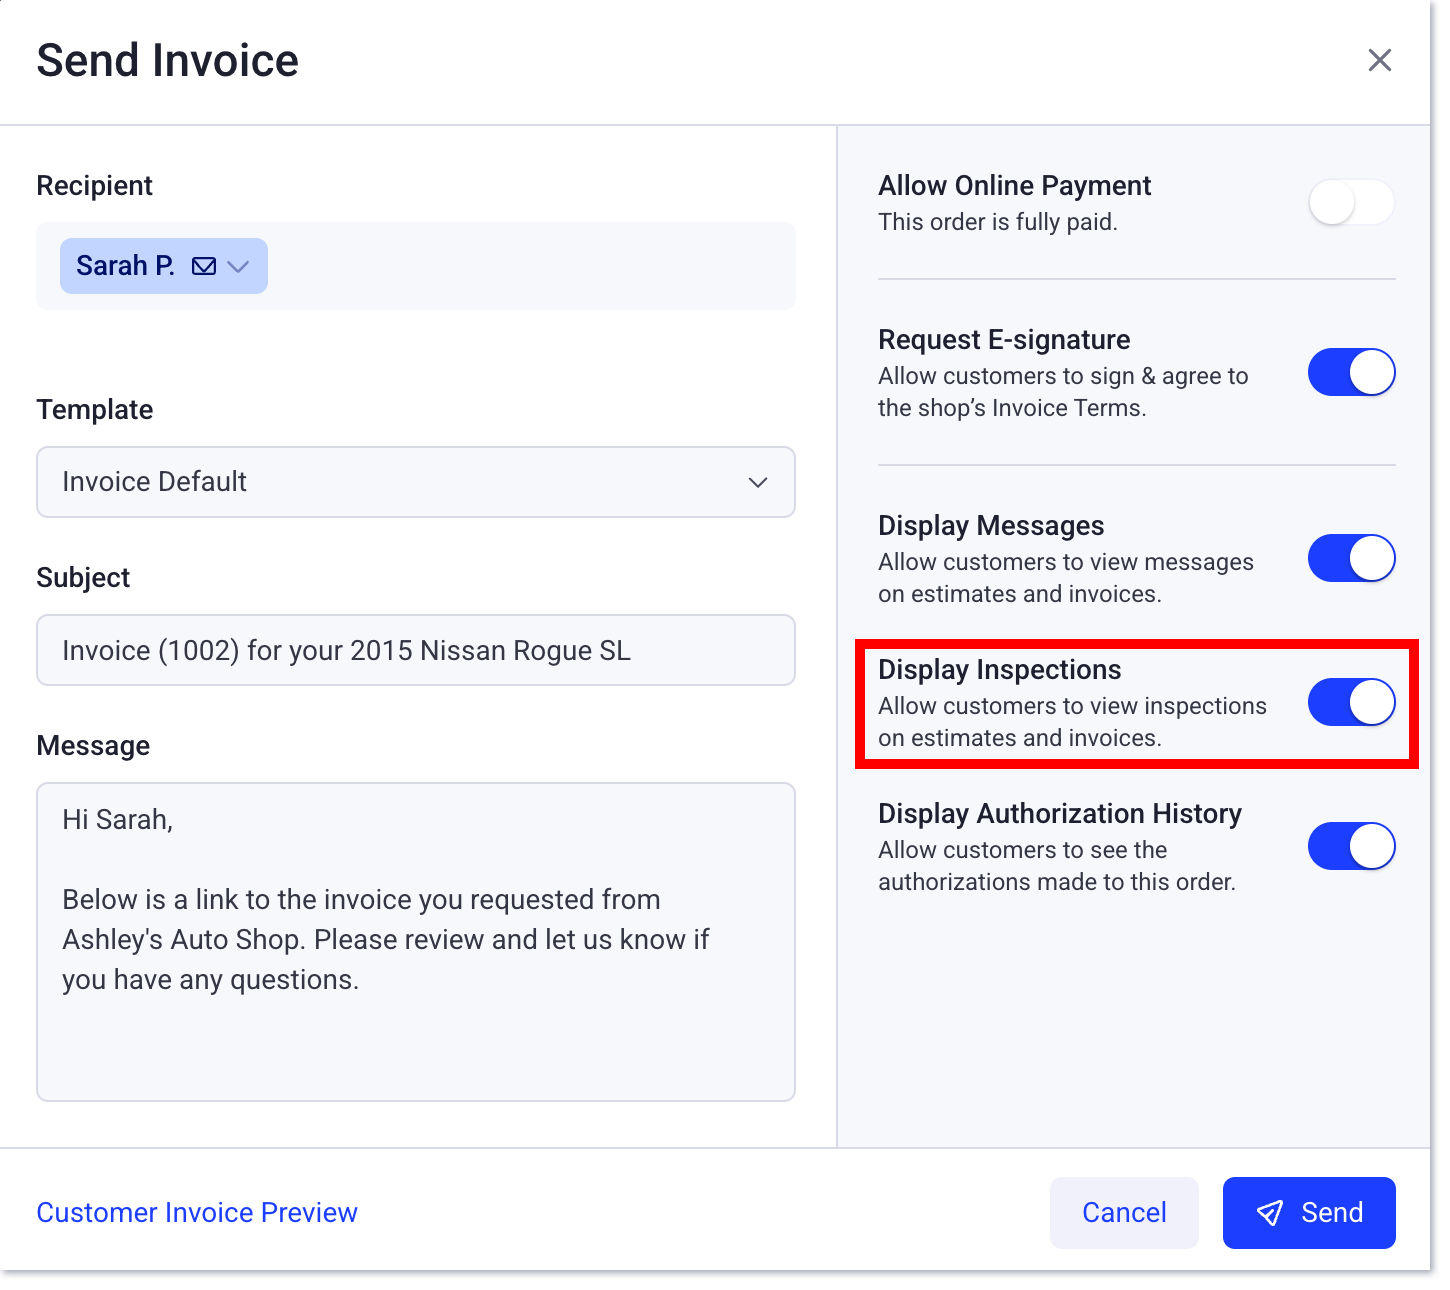Viewport: 1450px width, 1290px height.
Task: Open the Template dropdown
Action: coord(416,482)
